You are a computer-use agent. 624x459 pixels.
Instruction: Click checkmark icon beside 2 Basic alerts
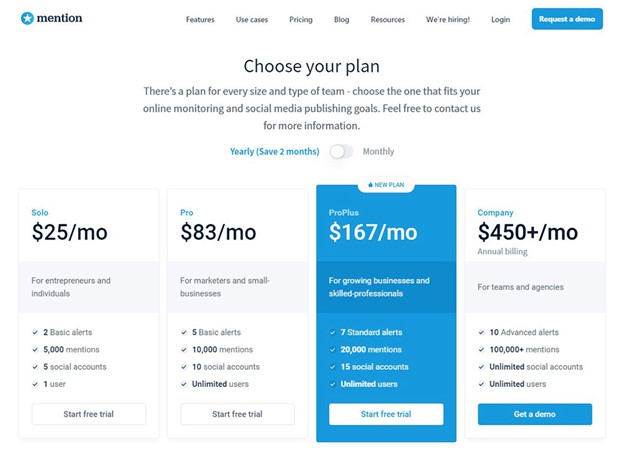(35, 332)
